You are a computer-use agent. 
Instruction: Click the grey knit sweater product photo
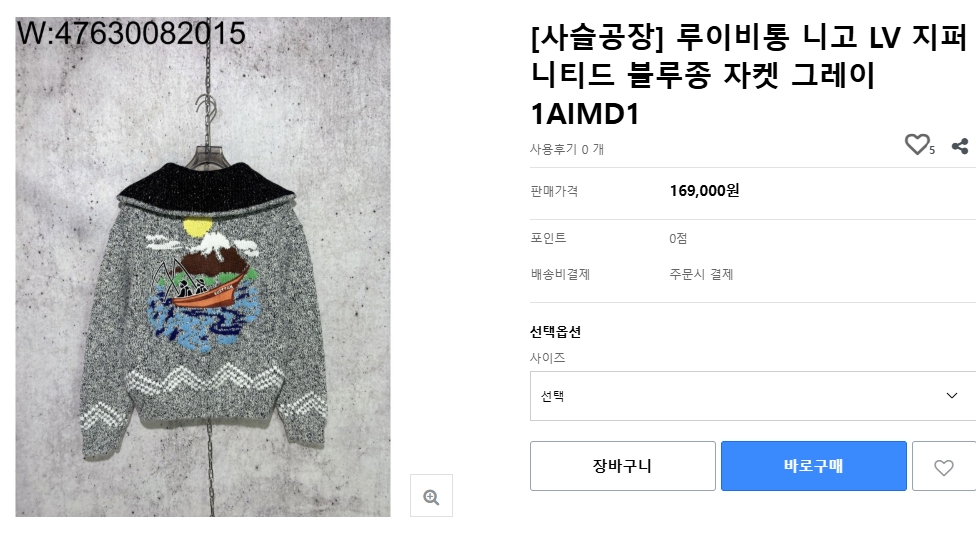click(203, 300)
